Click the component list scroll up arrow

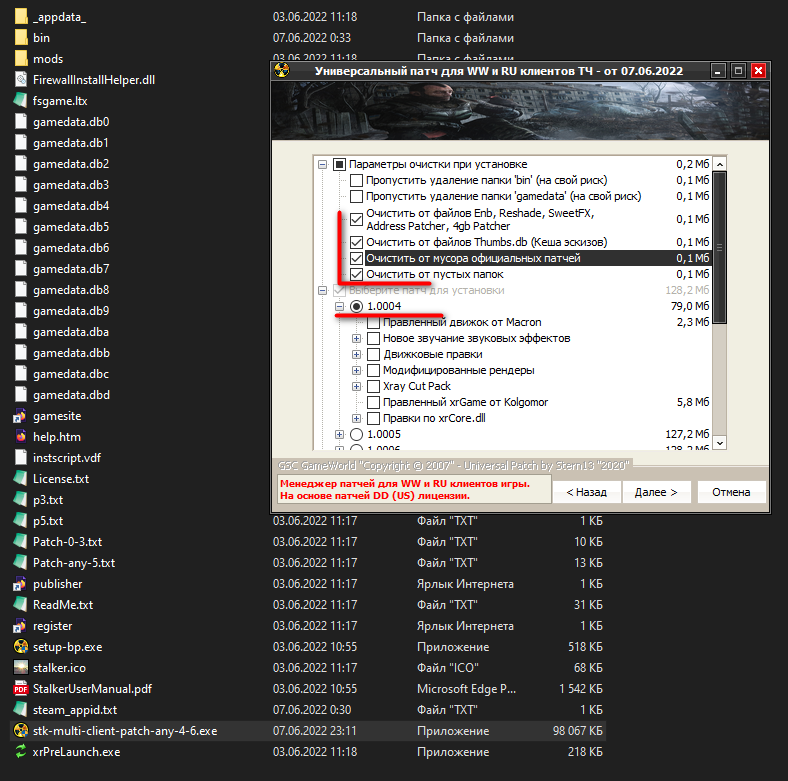720,164
